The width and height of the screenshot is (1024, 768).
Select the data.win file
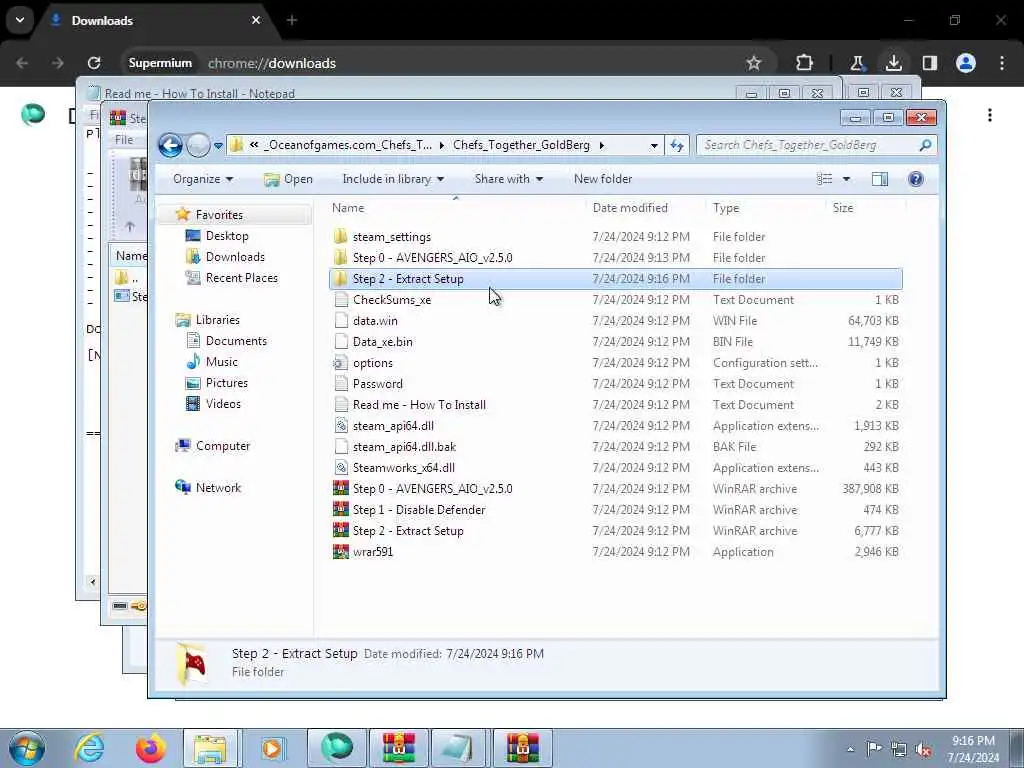pyautogui.click(x=375, y=321)
